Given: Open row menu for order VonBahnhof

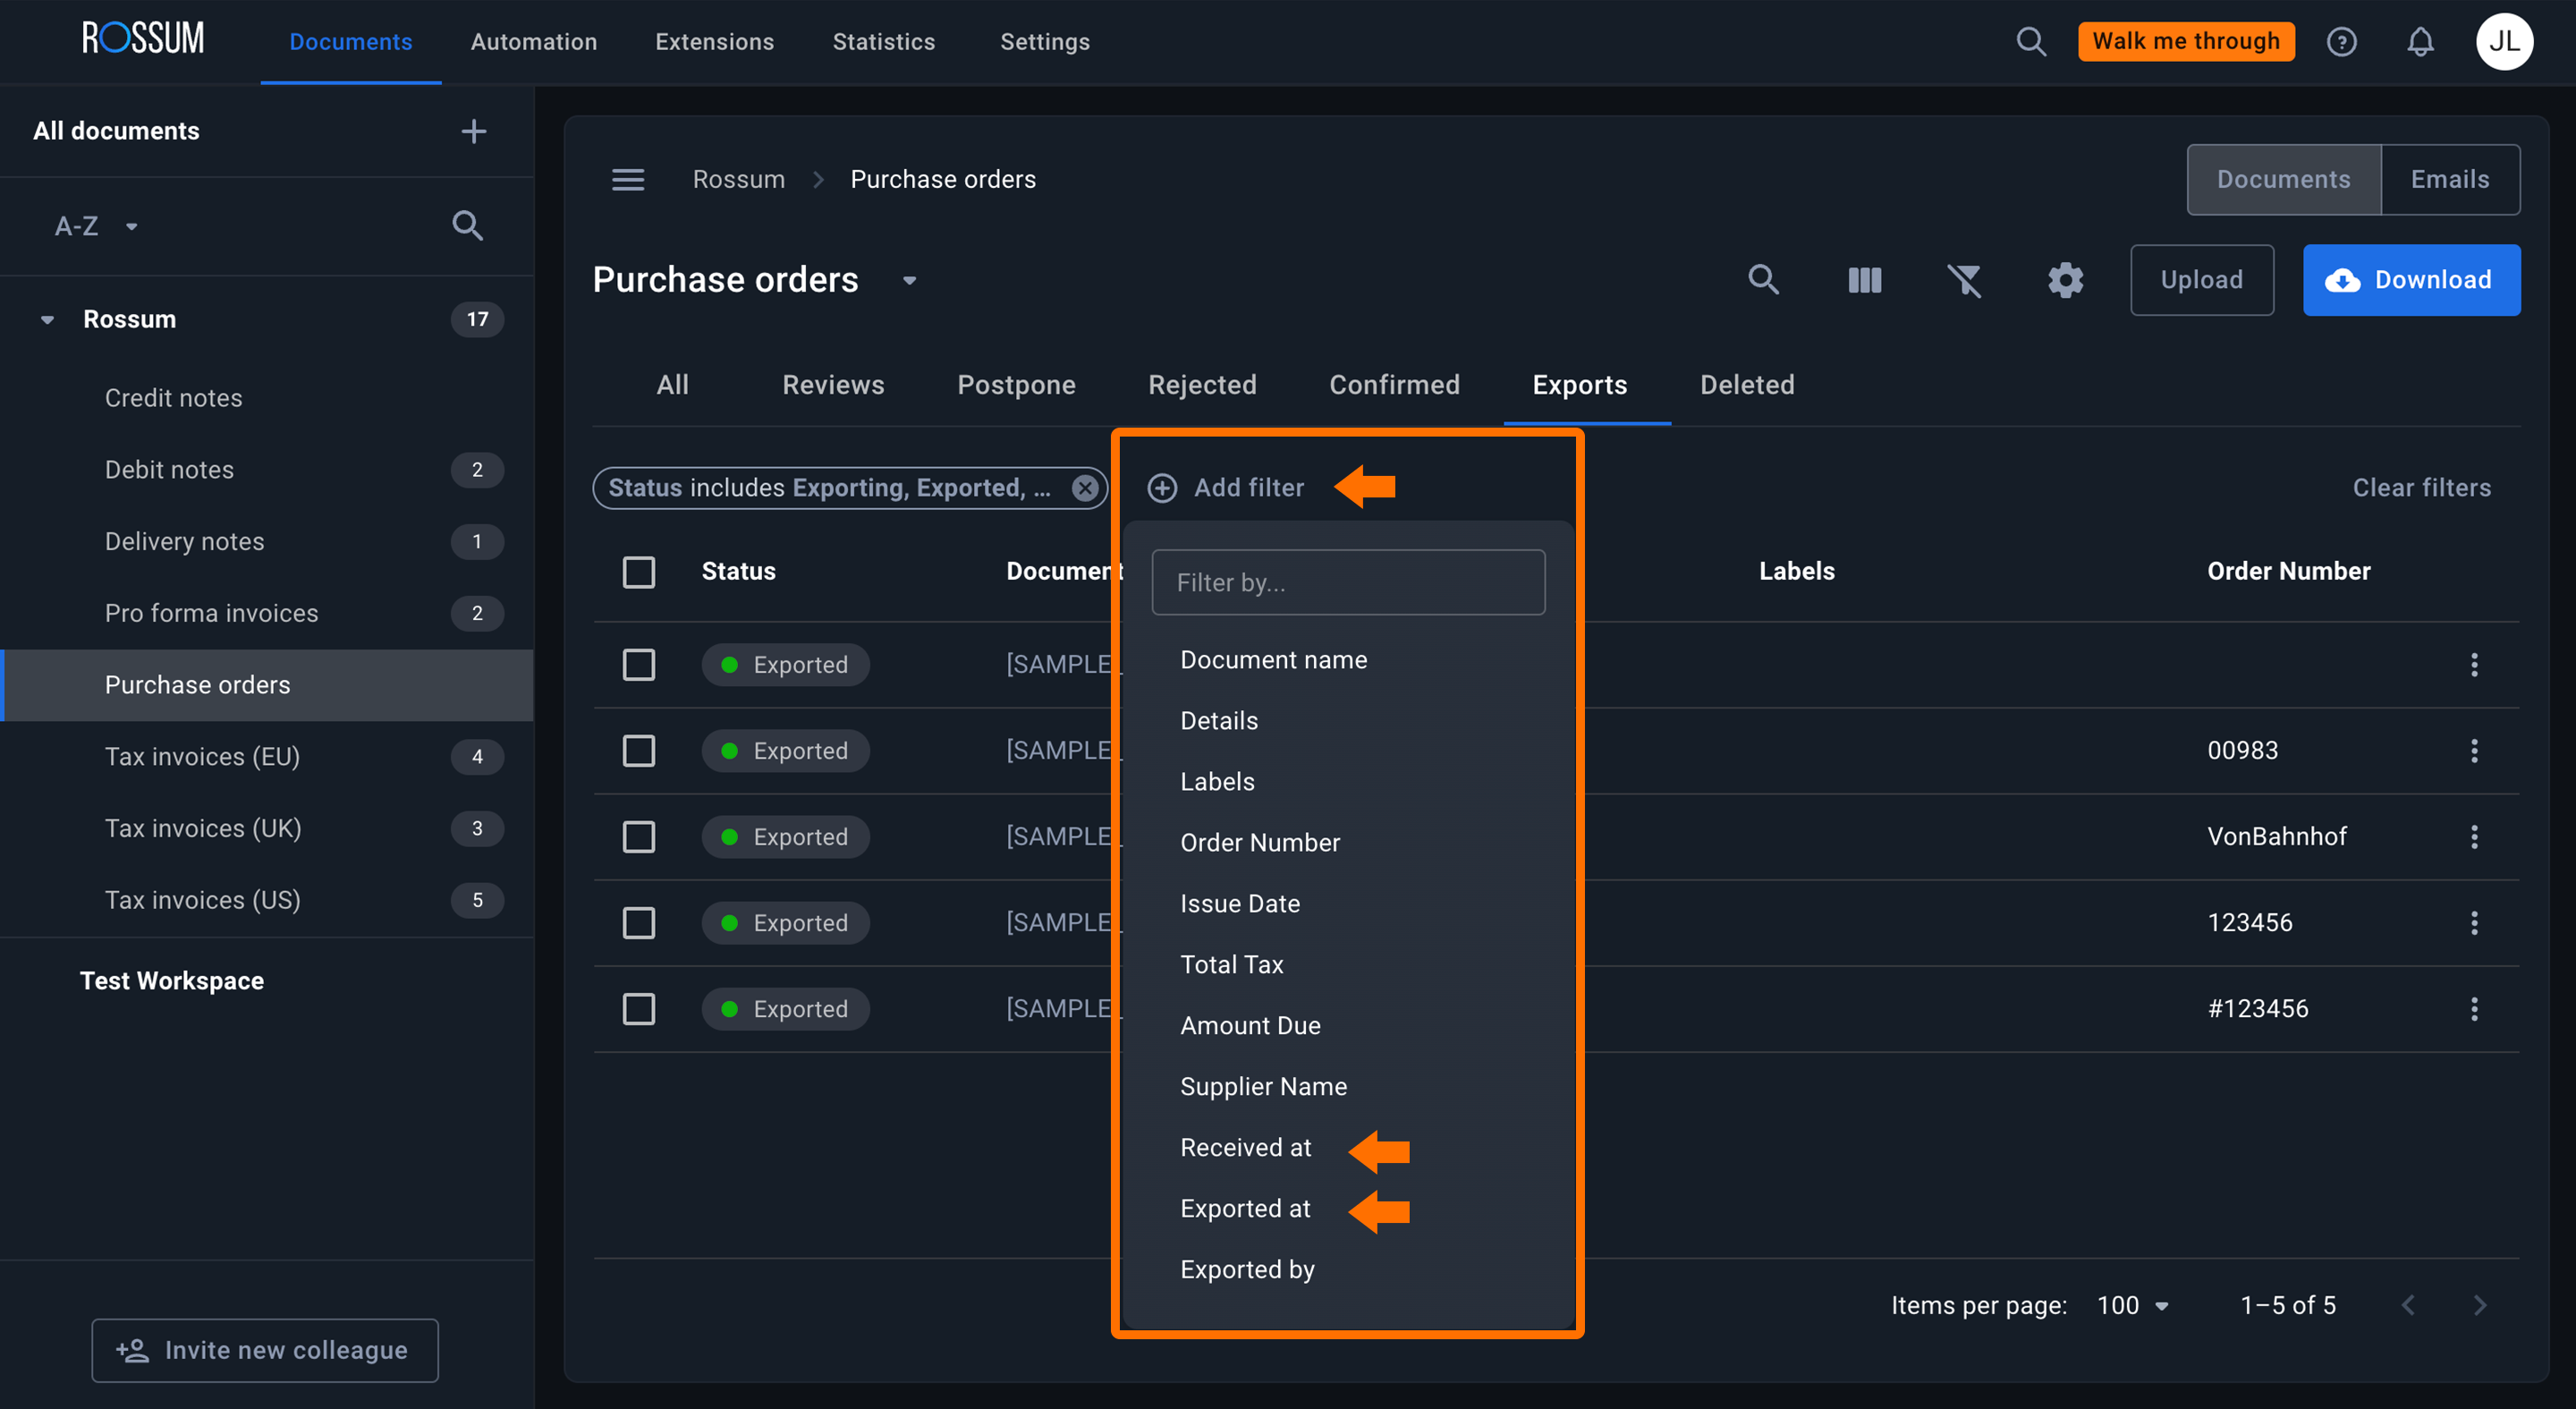Looking at the screenshot, I should (2474, 837).
